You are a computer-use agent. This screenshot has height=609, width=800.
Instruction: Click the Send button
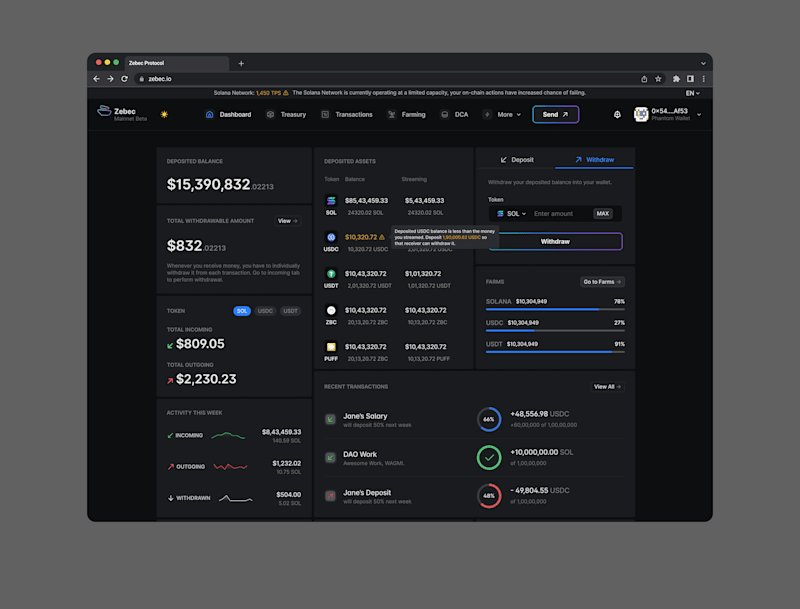pos(556,114)
